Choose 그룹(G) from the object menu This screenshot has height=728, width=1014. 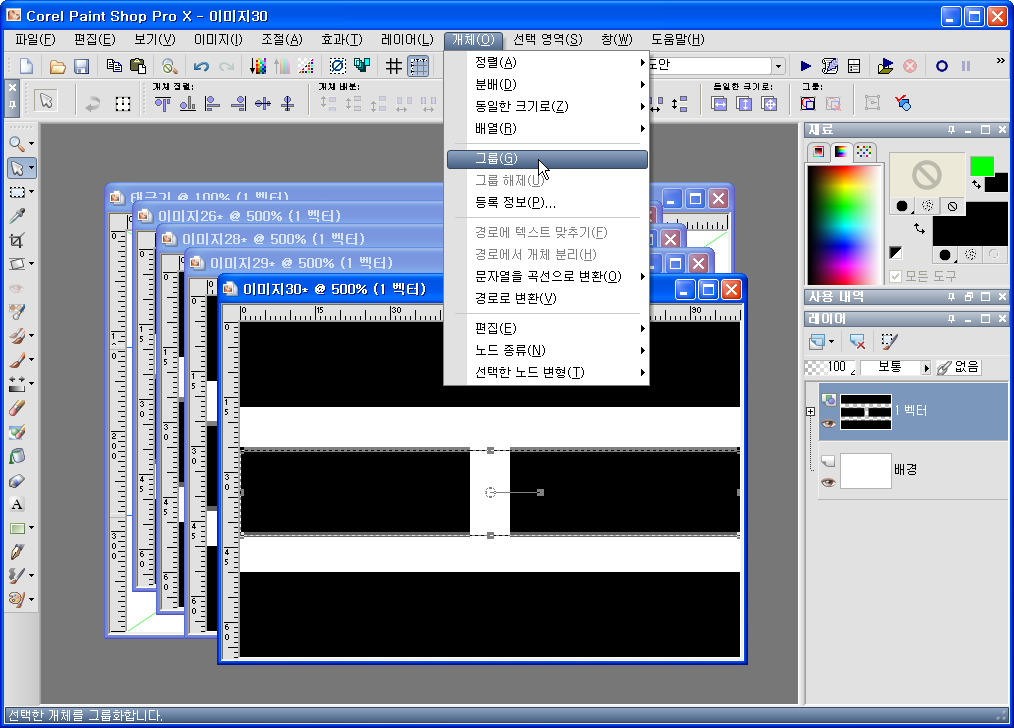tap(547, 159)
